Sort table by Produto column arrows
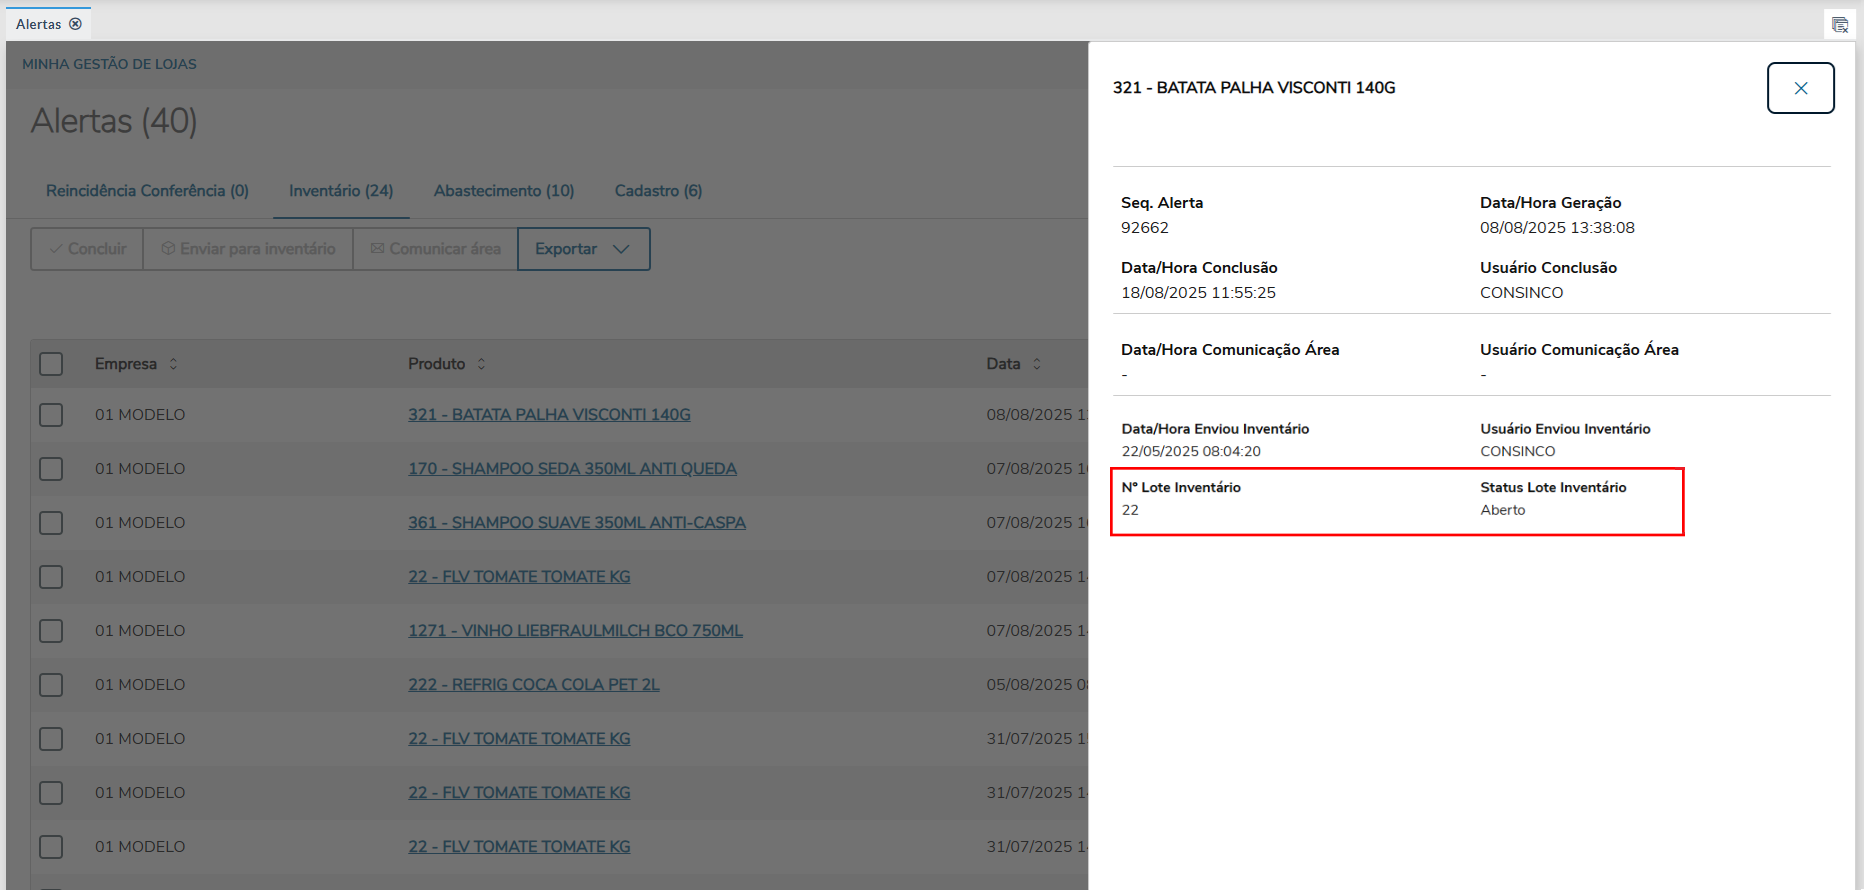 (481, 364)
